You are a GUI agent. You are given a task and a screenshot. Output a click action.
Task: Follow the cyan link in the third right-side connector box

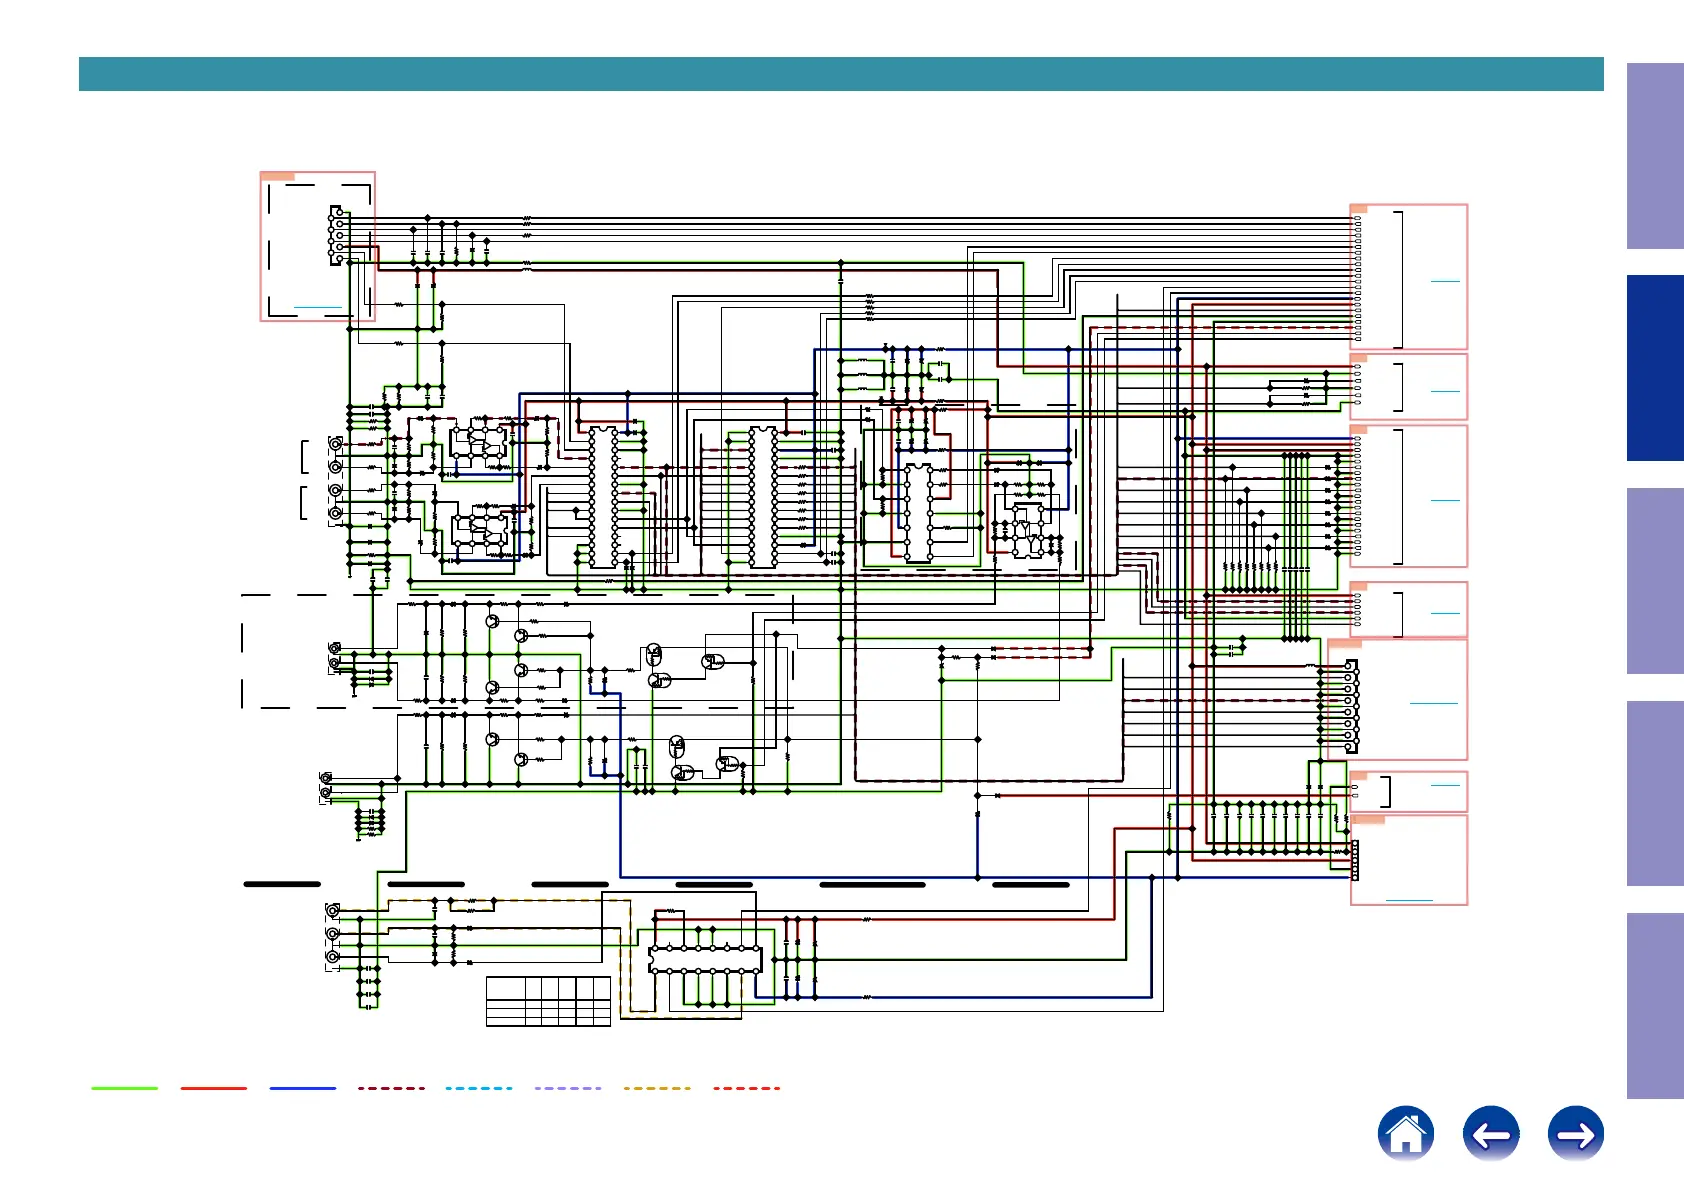(1445, 499)
